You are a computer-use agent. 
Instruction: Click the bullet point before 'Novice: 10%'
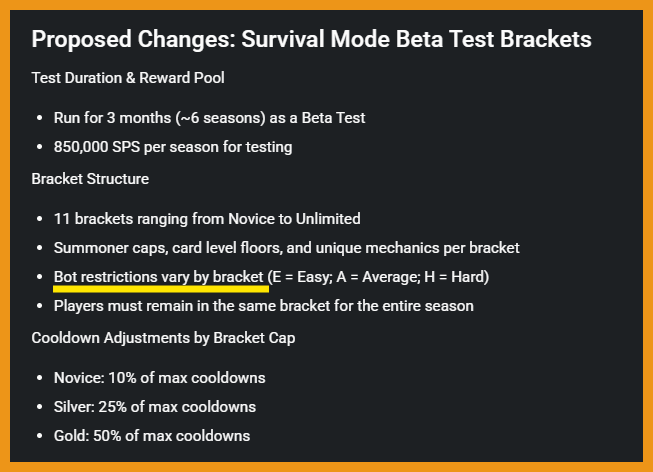coord(40,378)
